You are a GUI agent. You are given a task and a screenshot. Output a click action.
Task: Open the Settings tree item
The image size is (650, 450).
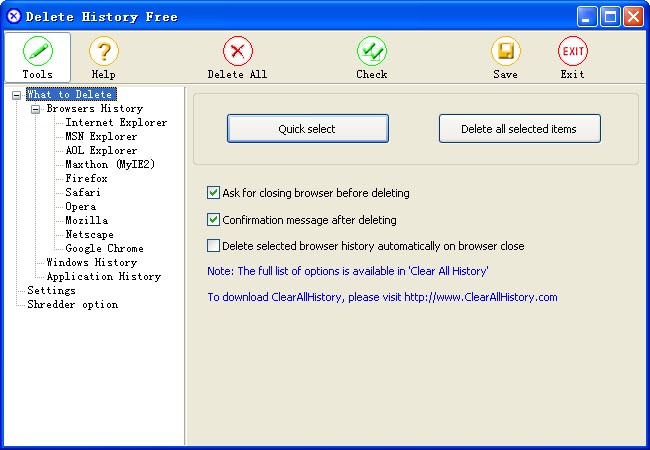click(x=51, y=291)
